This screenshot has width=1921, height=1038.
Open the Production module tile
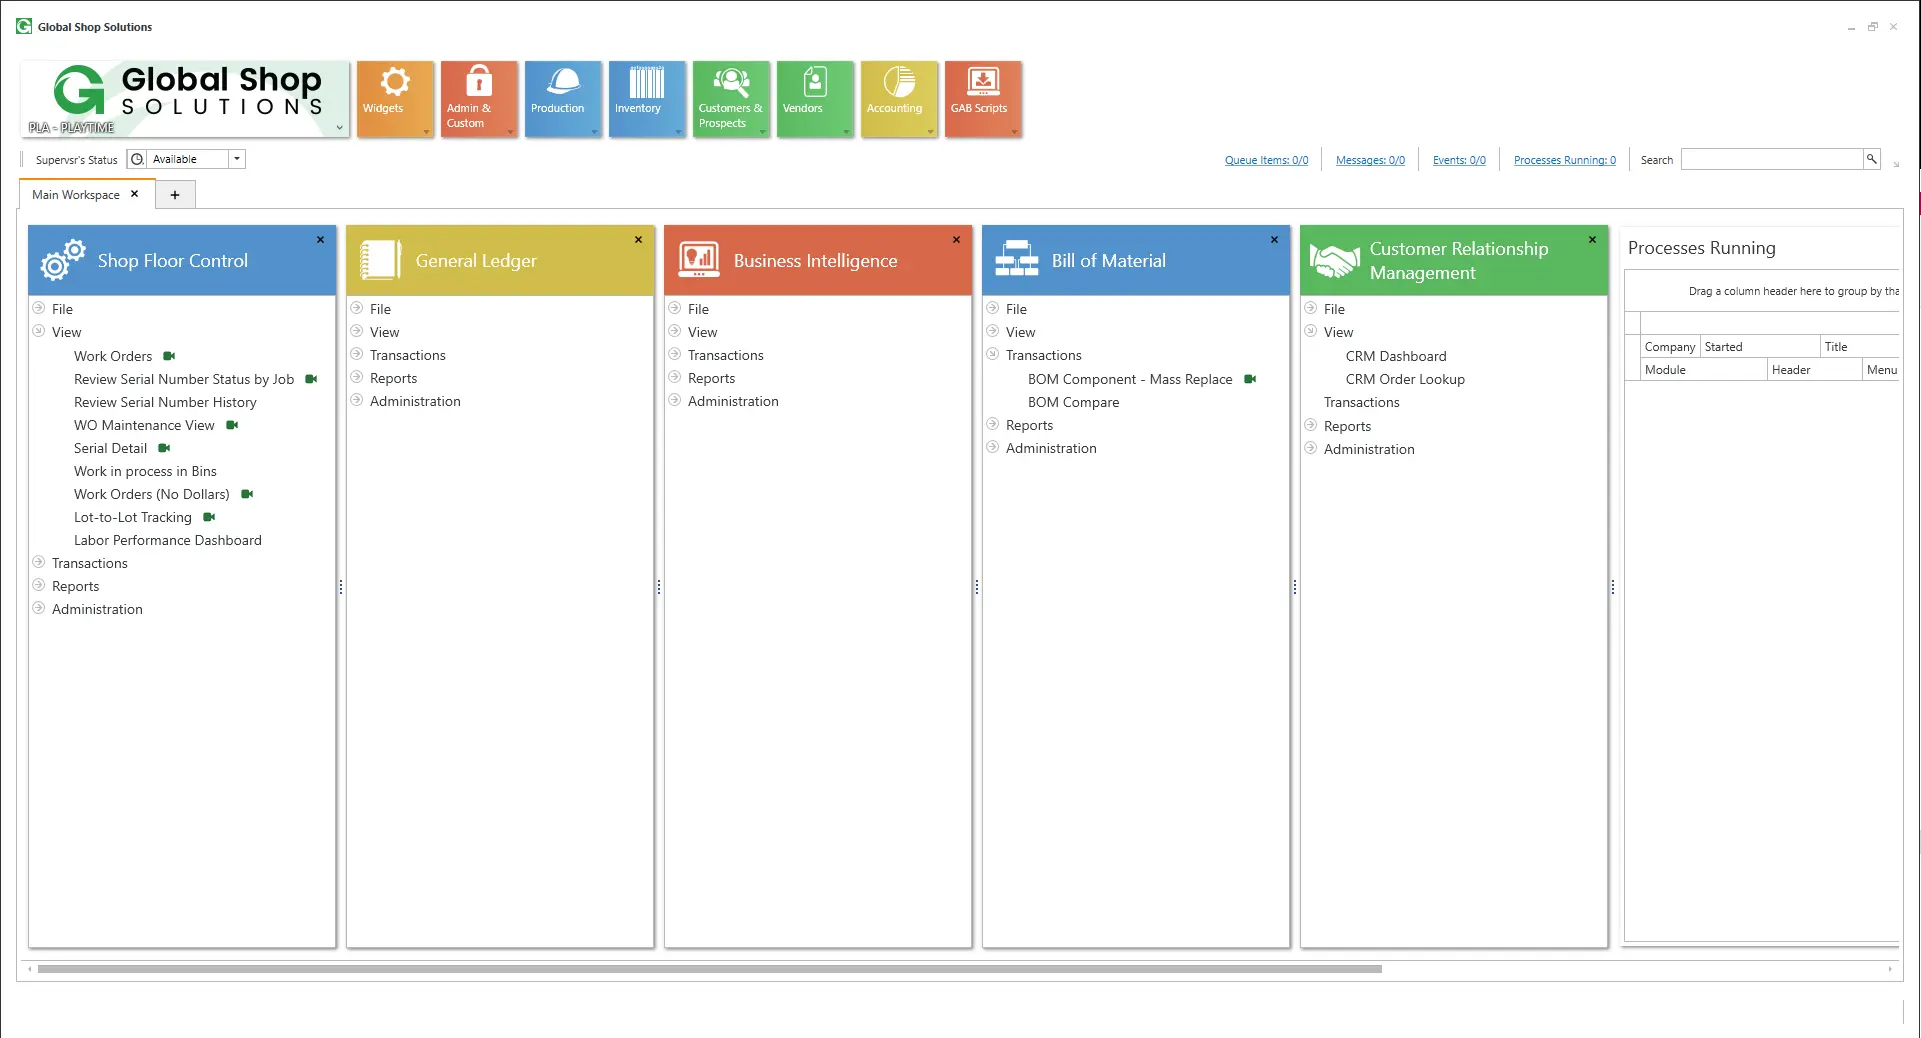tap(562, 97)
